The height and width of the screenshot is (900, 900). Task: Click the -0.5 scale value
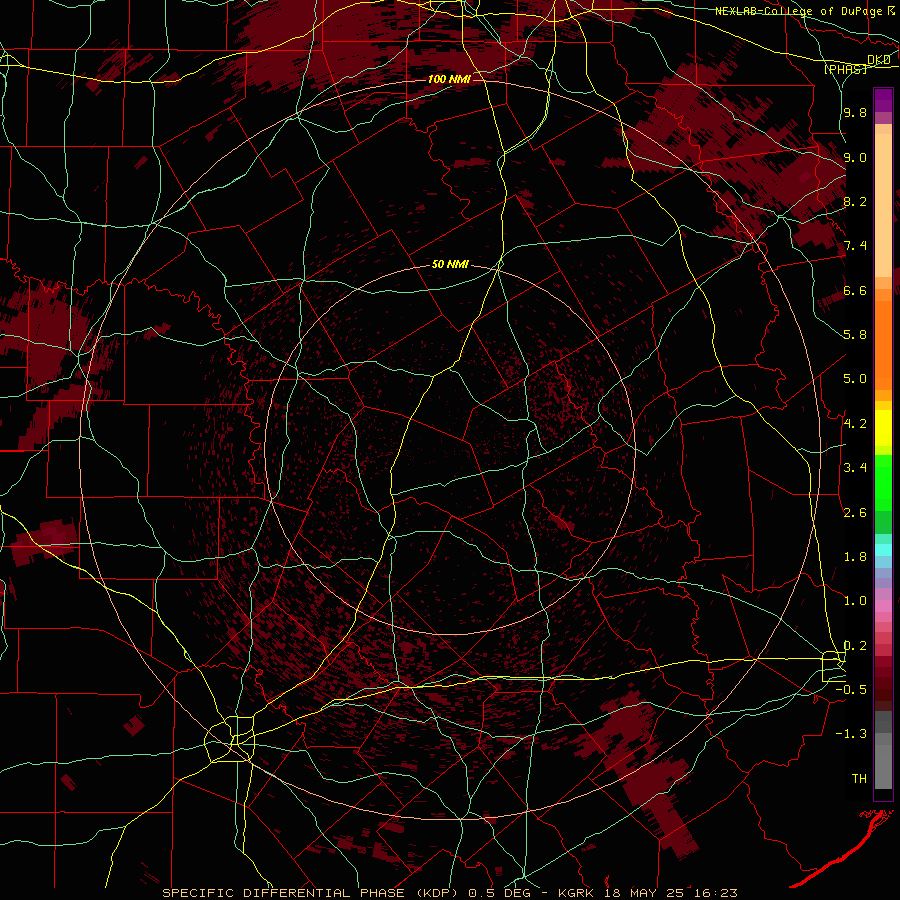tap(852, 689)
